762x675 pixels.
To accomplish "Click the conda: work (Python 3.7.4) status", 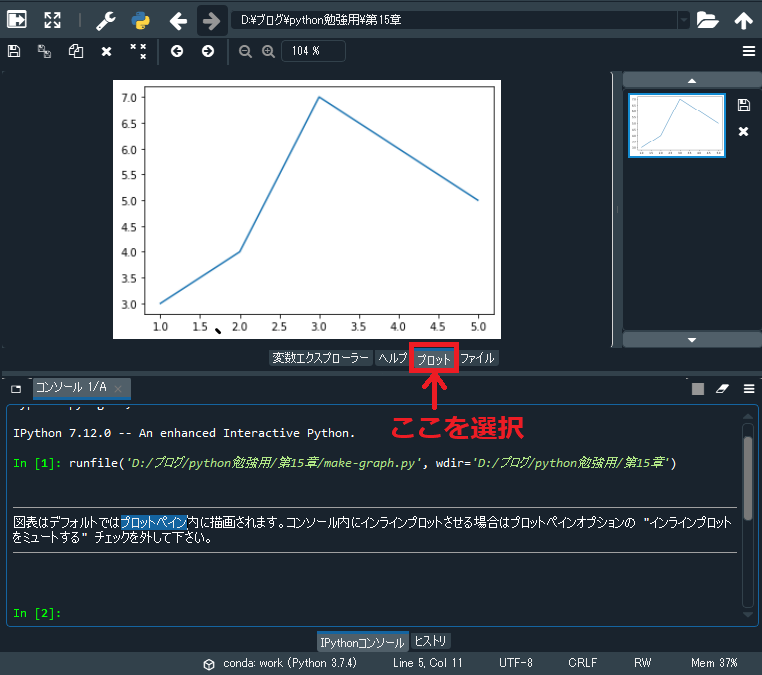I will pyautogui.click(x=280, y=663).
